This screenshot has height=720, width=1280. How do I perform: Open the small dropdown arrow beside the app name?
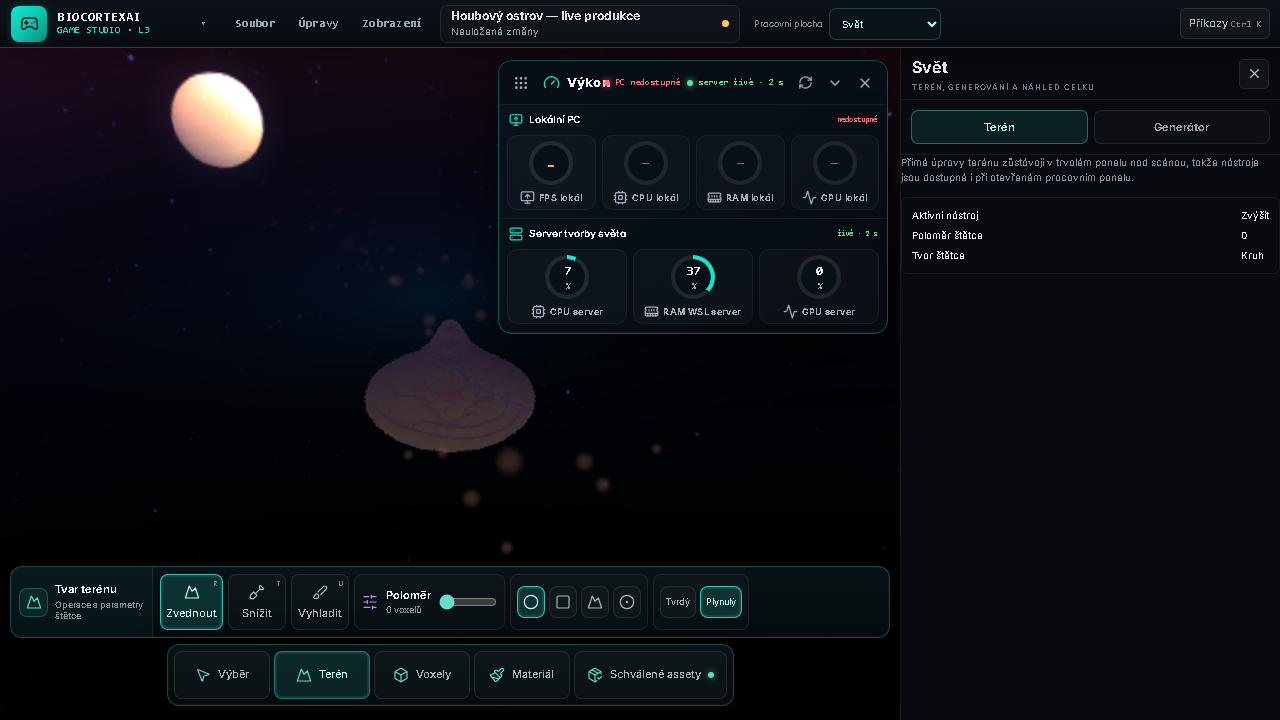(203, 24)
